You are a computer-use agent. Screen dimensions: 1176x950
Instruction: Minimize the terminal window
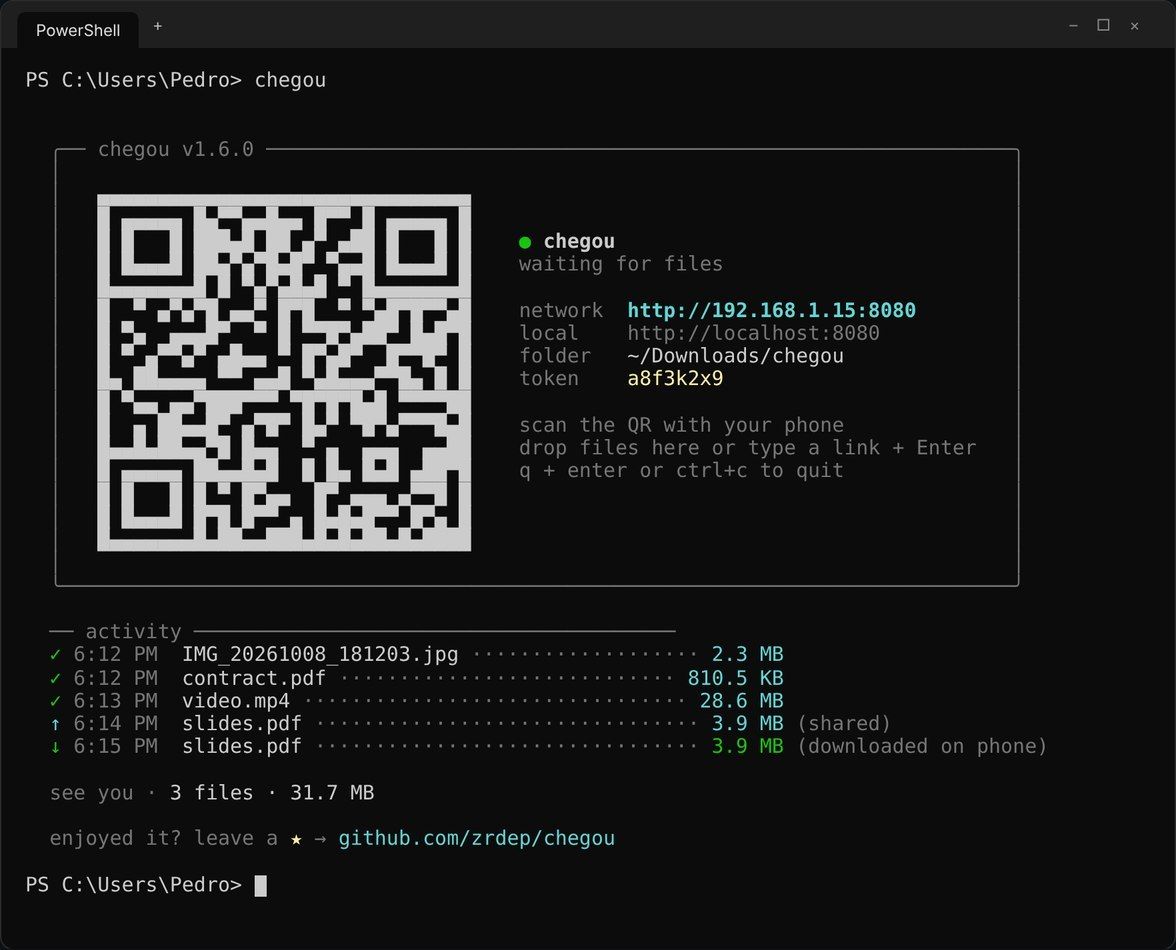tap(1073, 25)
